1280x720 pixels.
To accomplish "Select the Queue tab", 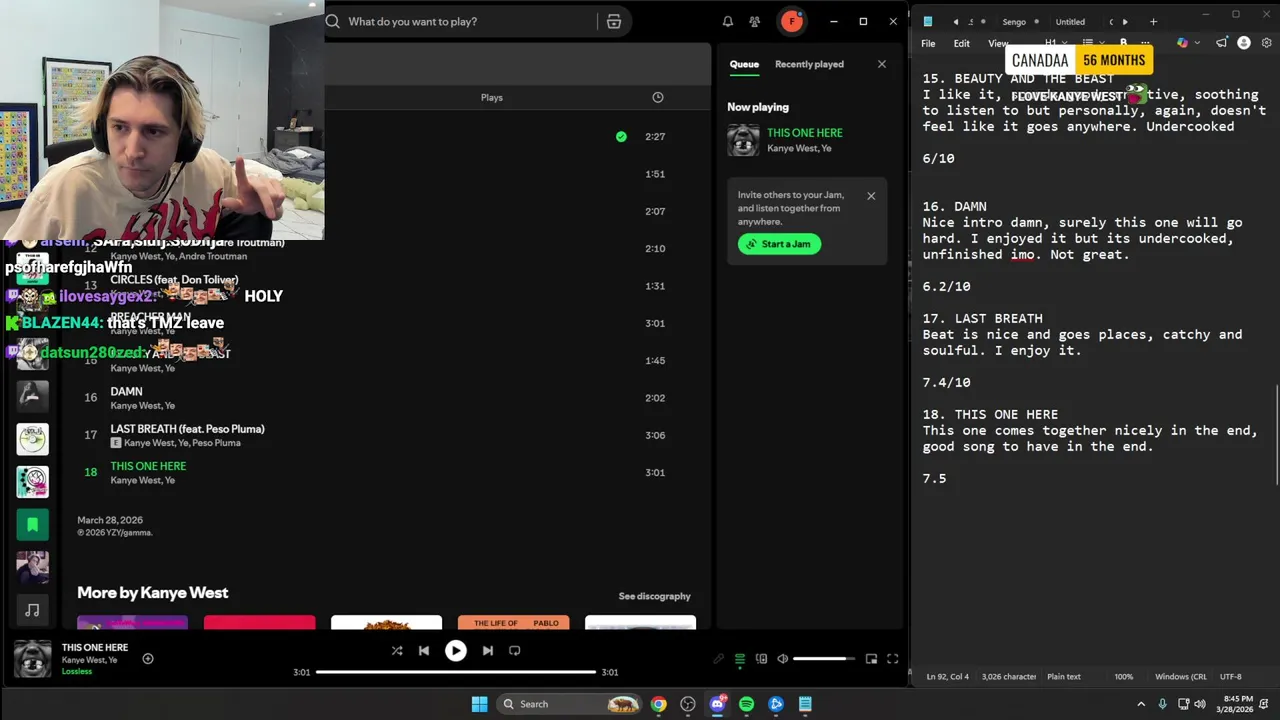I will click(x=744, y=64).
